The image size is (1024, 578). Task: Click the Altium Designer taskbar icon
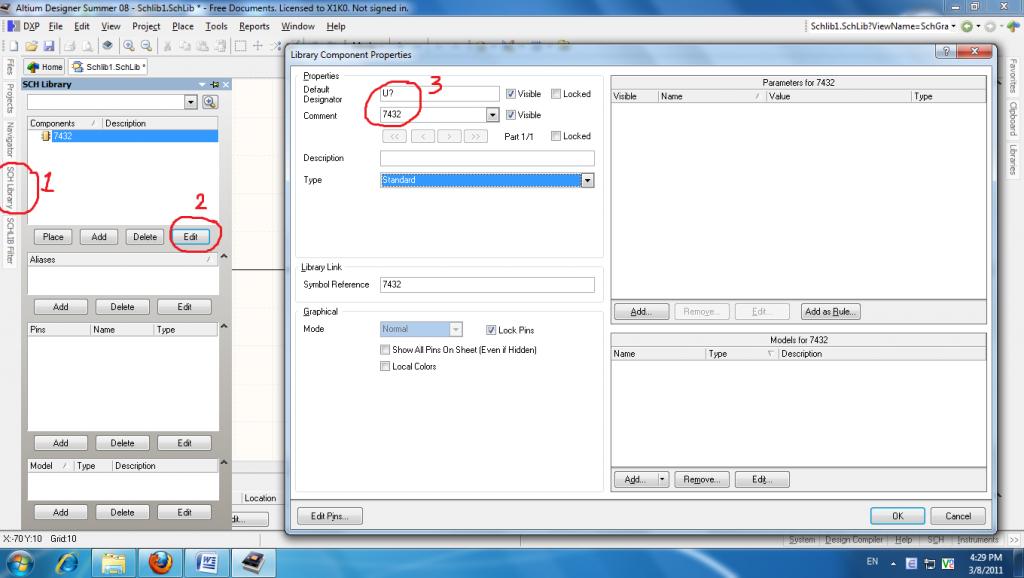(x=253, y=562)
